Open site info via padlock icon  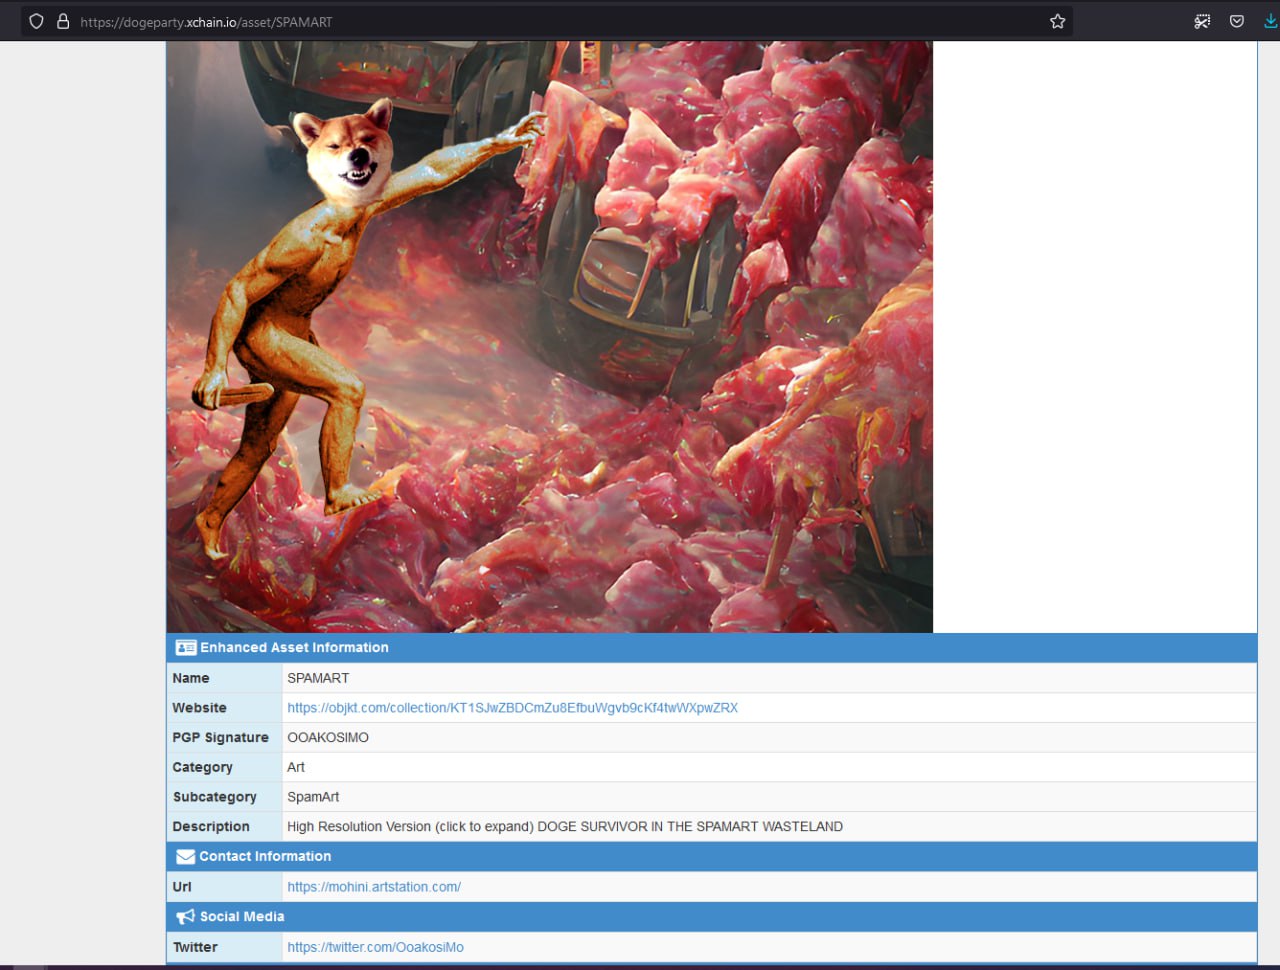[x=63, y=21]
